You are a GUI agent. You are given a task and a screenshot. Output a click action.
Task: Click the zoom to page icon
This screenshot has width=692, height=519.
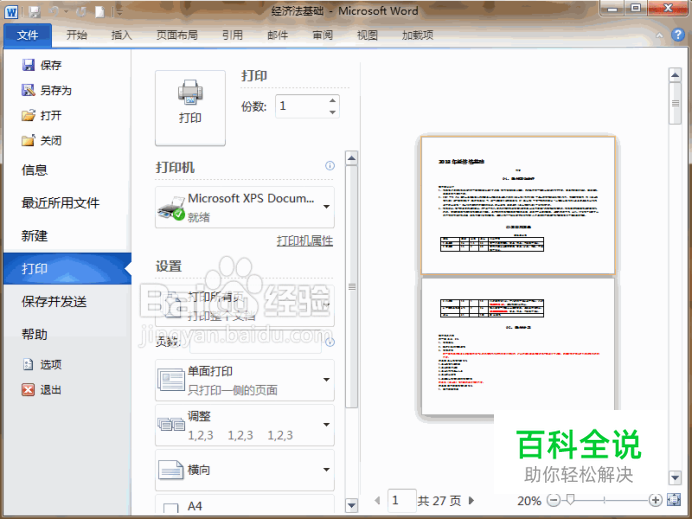click(674, 500)
